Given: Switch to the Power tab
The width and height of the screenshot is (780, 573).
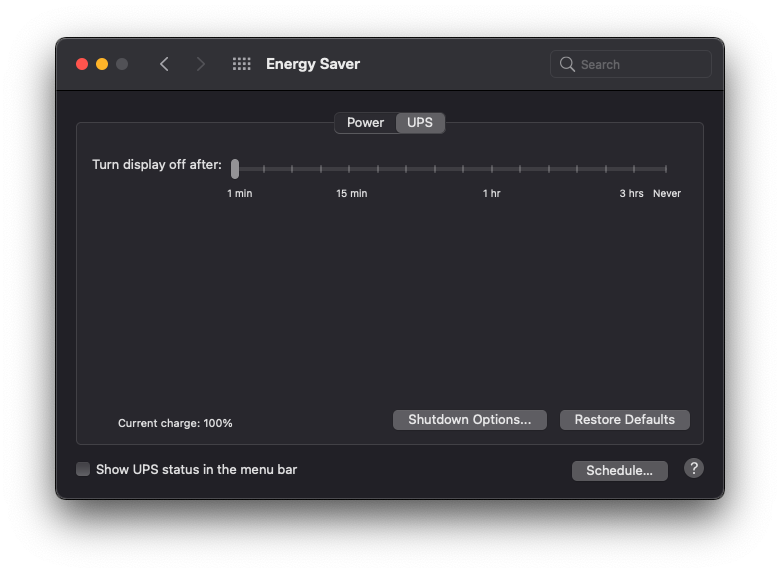Looking at the screenshot, I should tap(365, 123).
